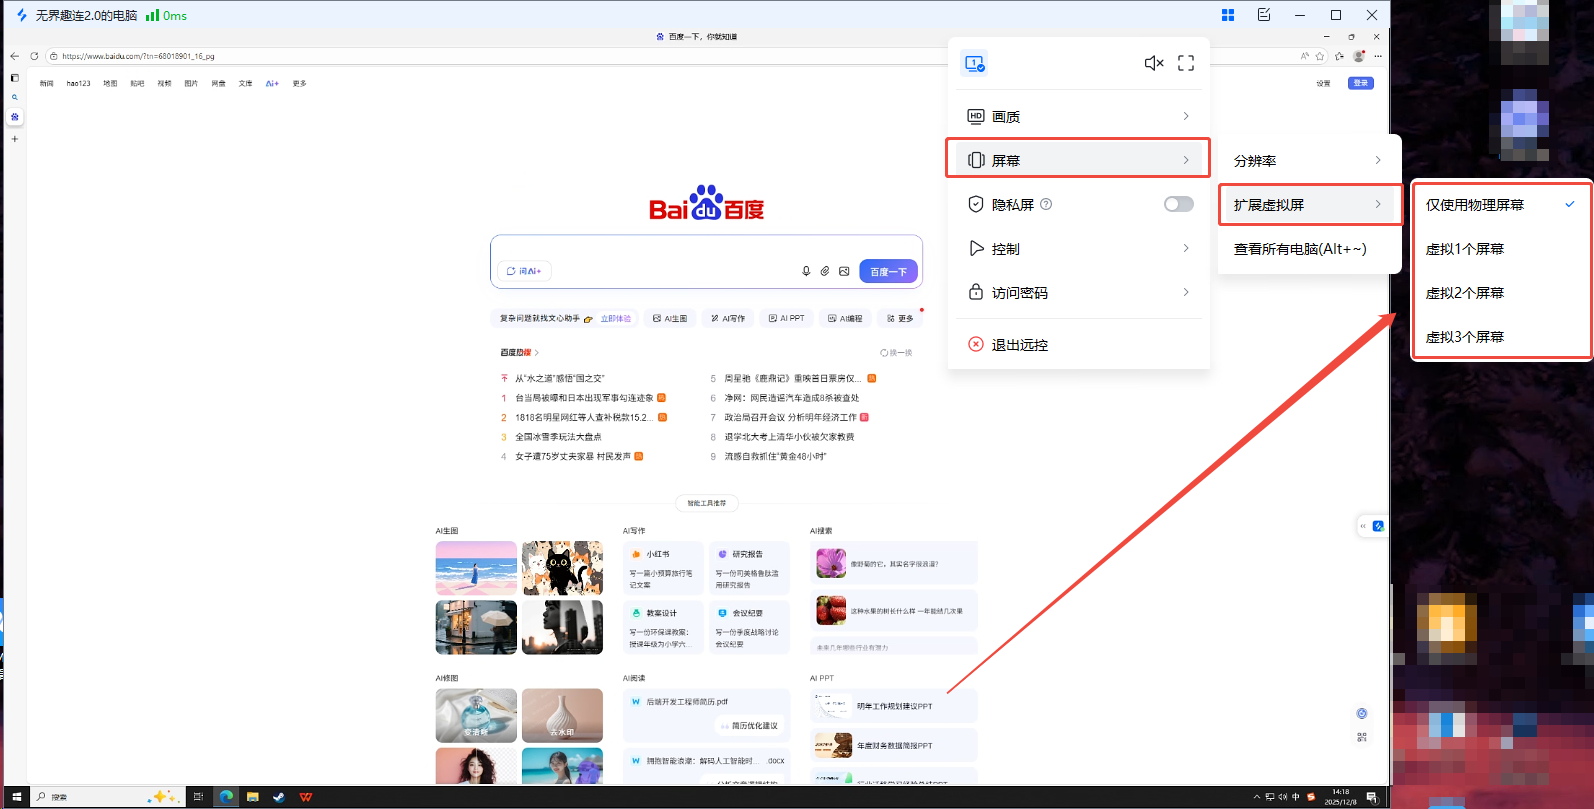Click the sidebar search icon
The width and height of the screenshot is (1594, 809).
tap(14, 98)
